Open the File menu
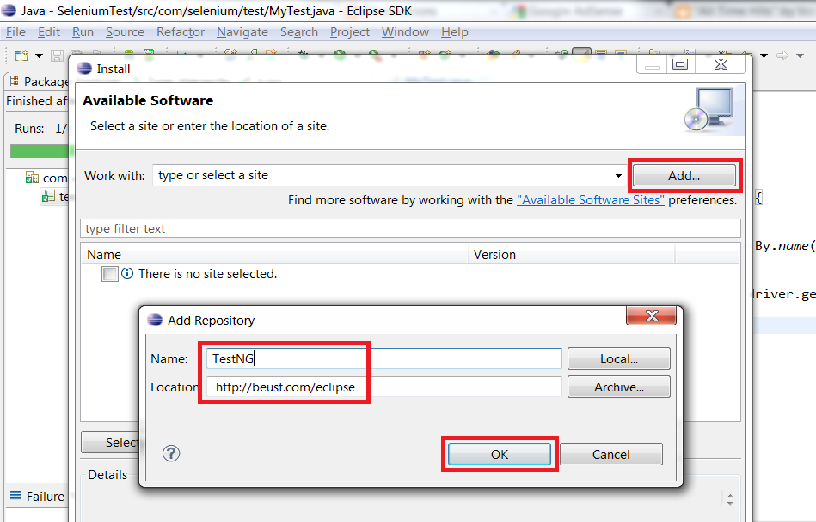The height and width of the screenshot is (522, 816). point(16,32)
